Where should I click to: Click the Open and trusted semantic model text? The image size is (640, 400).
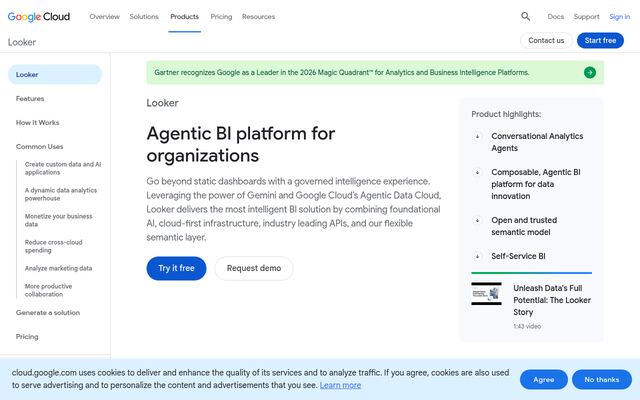coord(524,226)
